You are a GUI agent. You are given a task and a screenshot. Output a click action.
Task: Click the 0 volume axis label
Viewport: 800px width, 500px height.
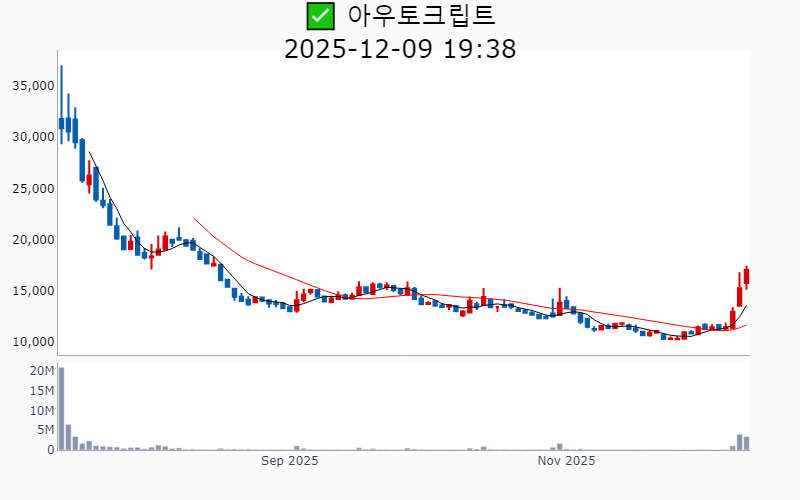[50, 450]
